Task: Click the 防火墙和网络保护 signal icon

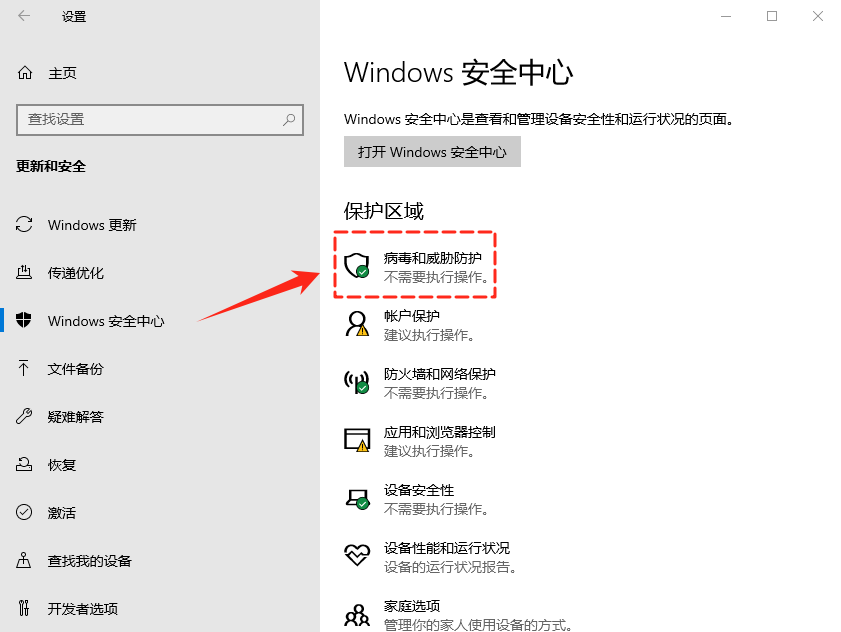Action: tap(356, 381)
